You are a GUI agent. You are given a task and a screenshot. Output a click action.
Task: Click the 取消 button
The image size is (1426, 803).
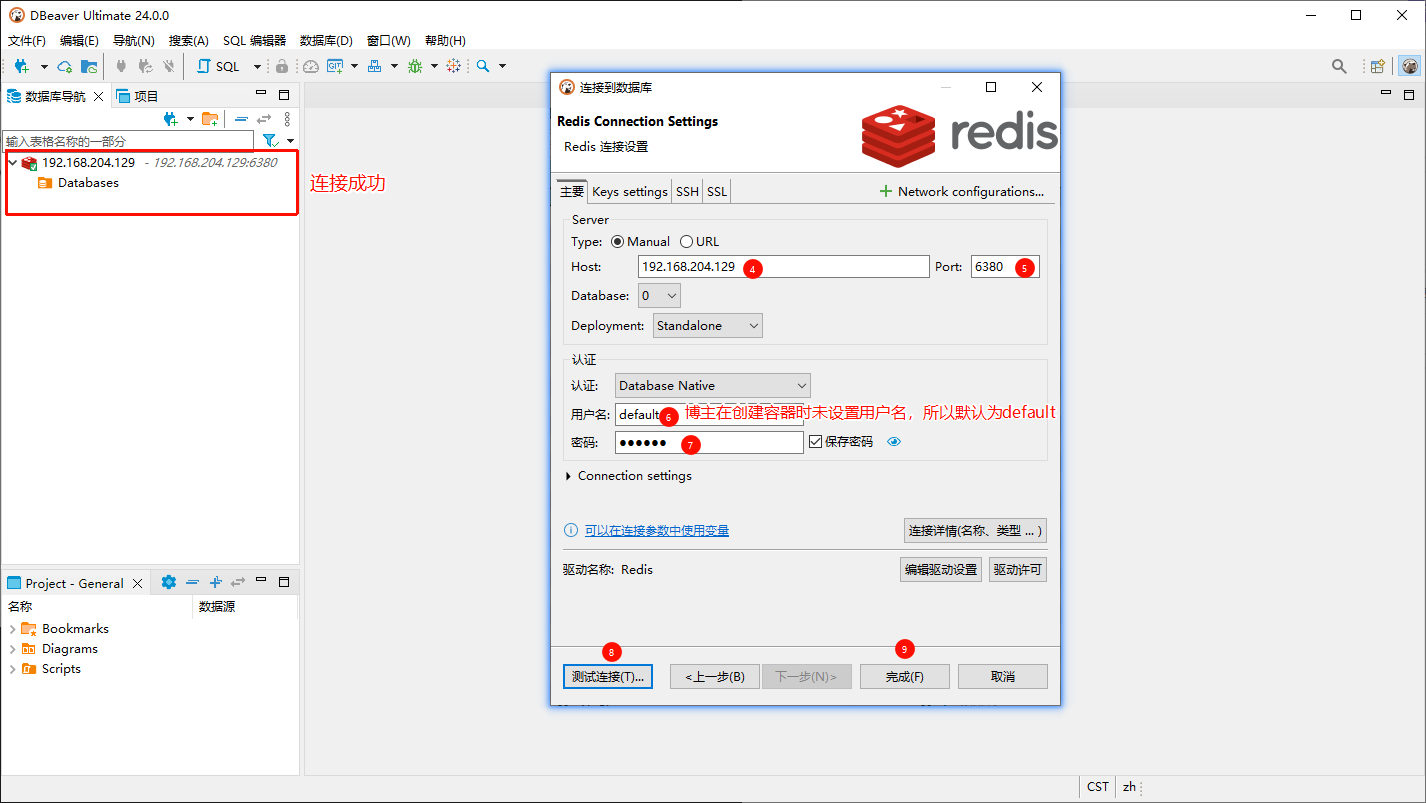point(1003,677)
